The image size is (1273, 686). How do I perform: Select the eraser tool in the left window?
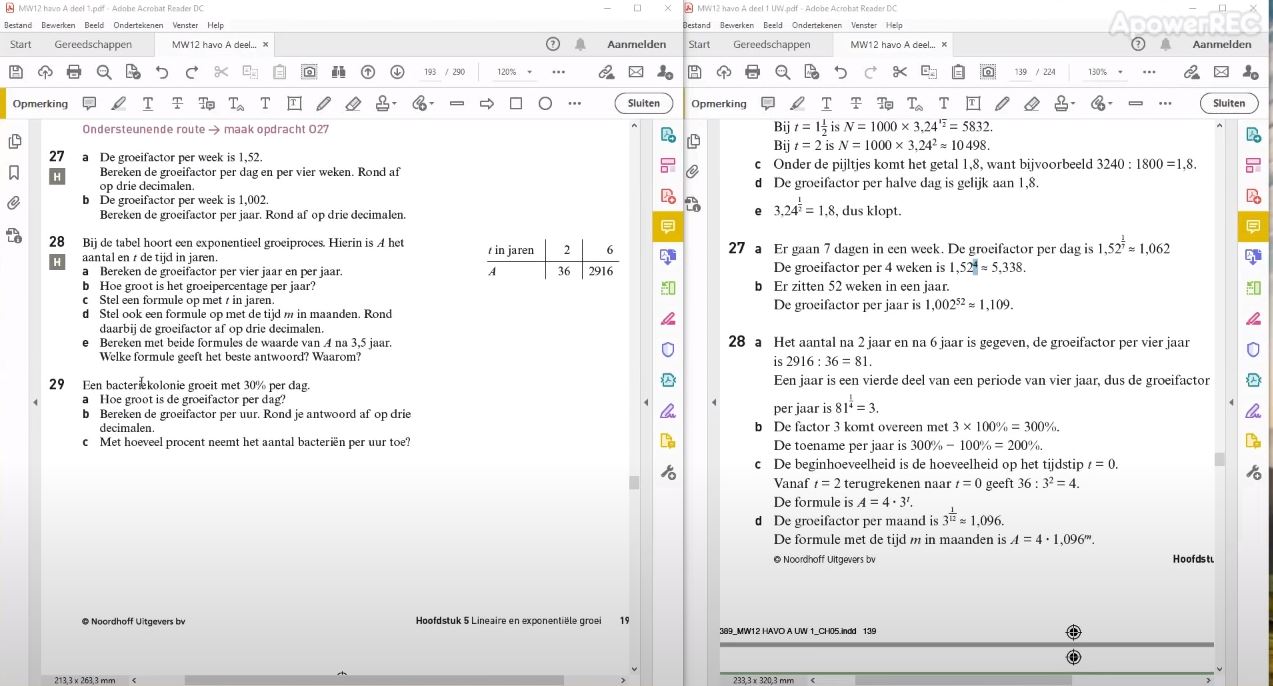click(x=353, y=103)
